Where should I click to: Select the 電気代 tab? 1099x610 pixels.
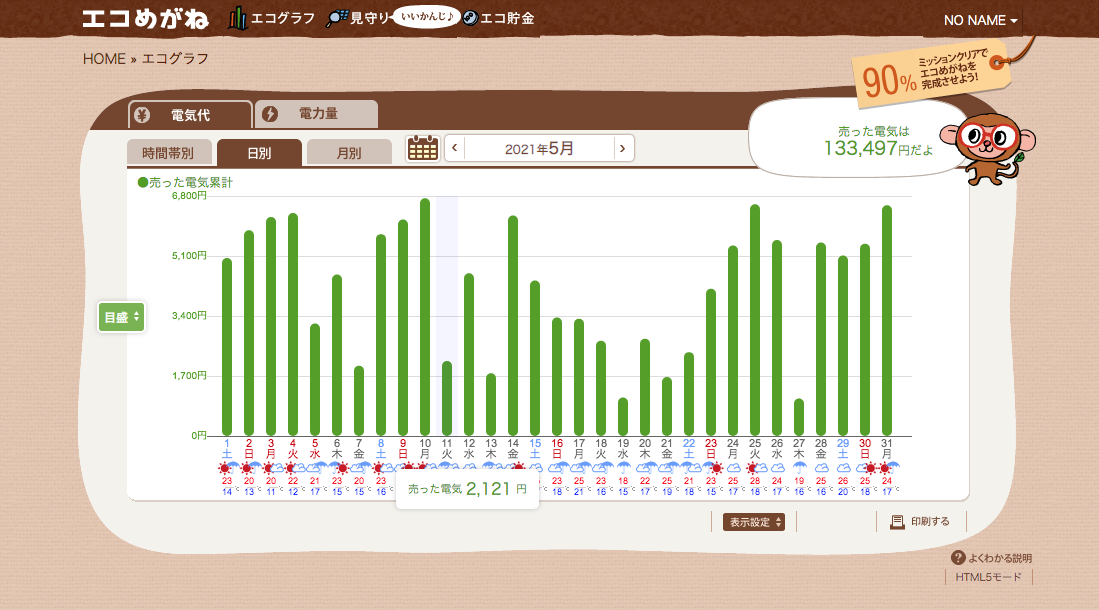tap(190, 115)
